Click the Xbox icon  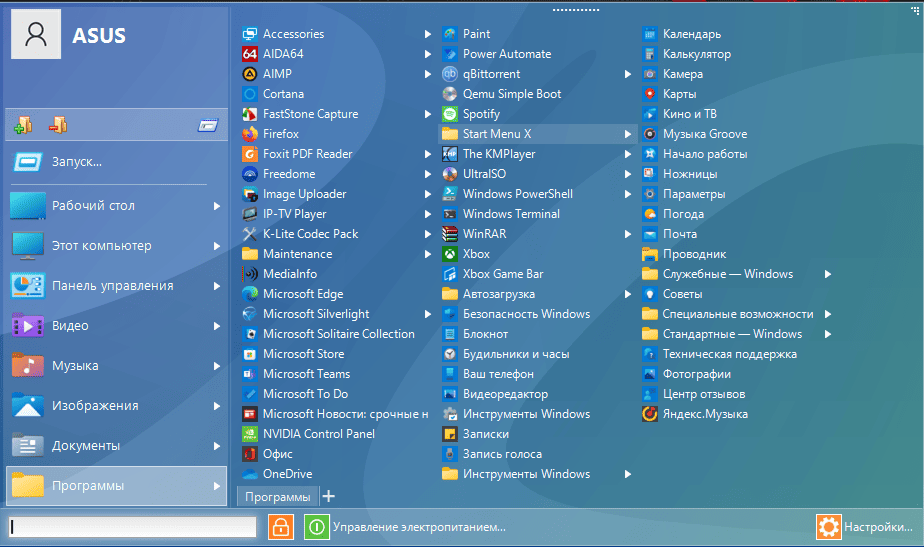tap(450, 253)
